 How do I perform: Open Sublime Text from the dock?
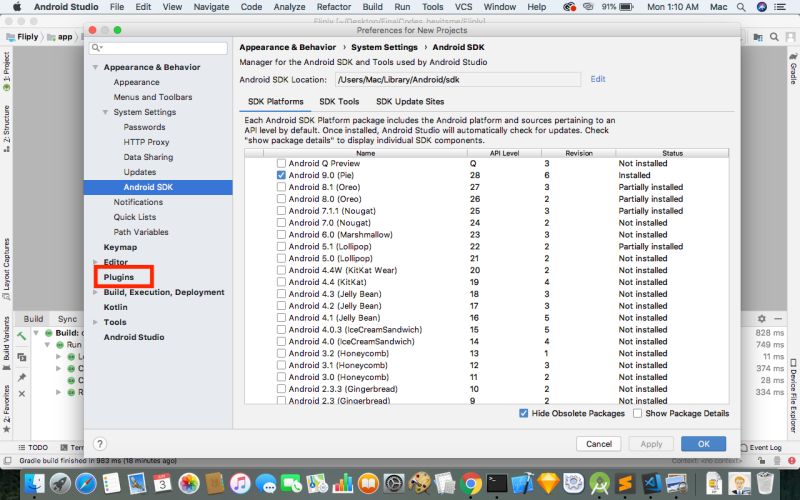click(625, 483)
